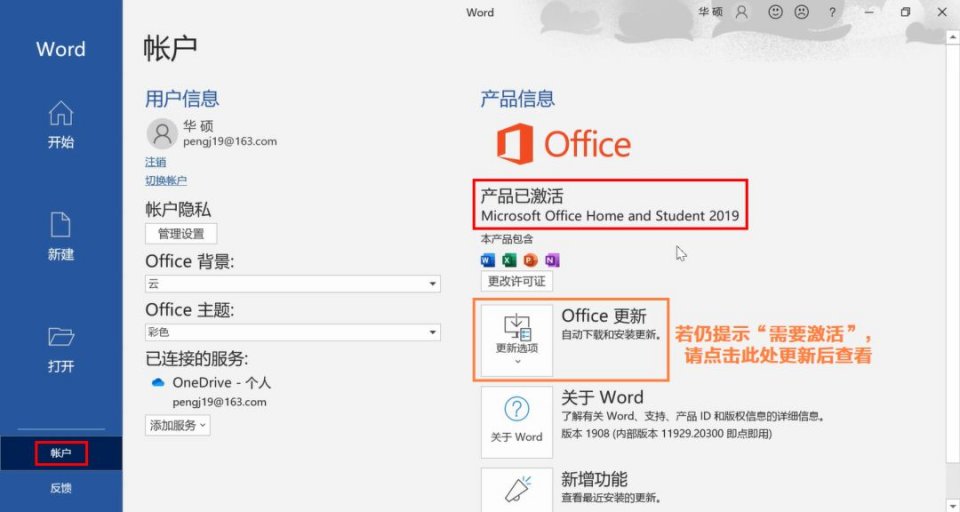Expand the 添加服务 dropdown button

pos(178,425)
